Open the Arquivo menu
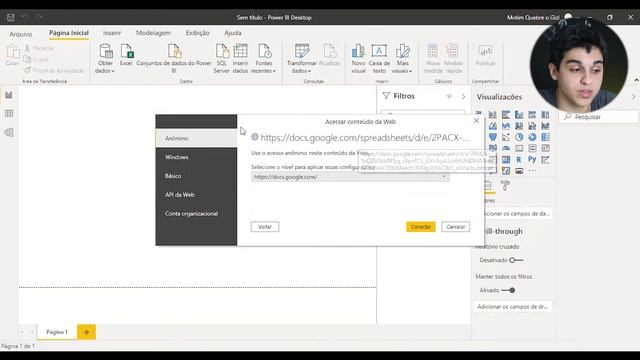 point(20,33)
